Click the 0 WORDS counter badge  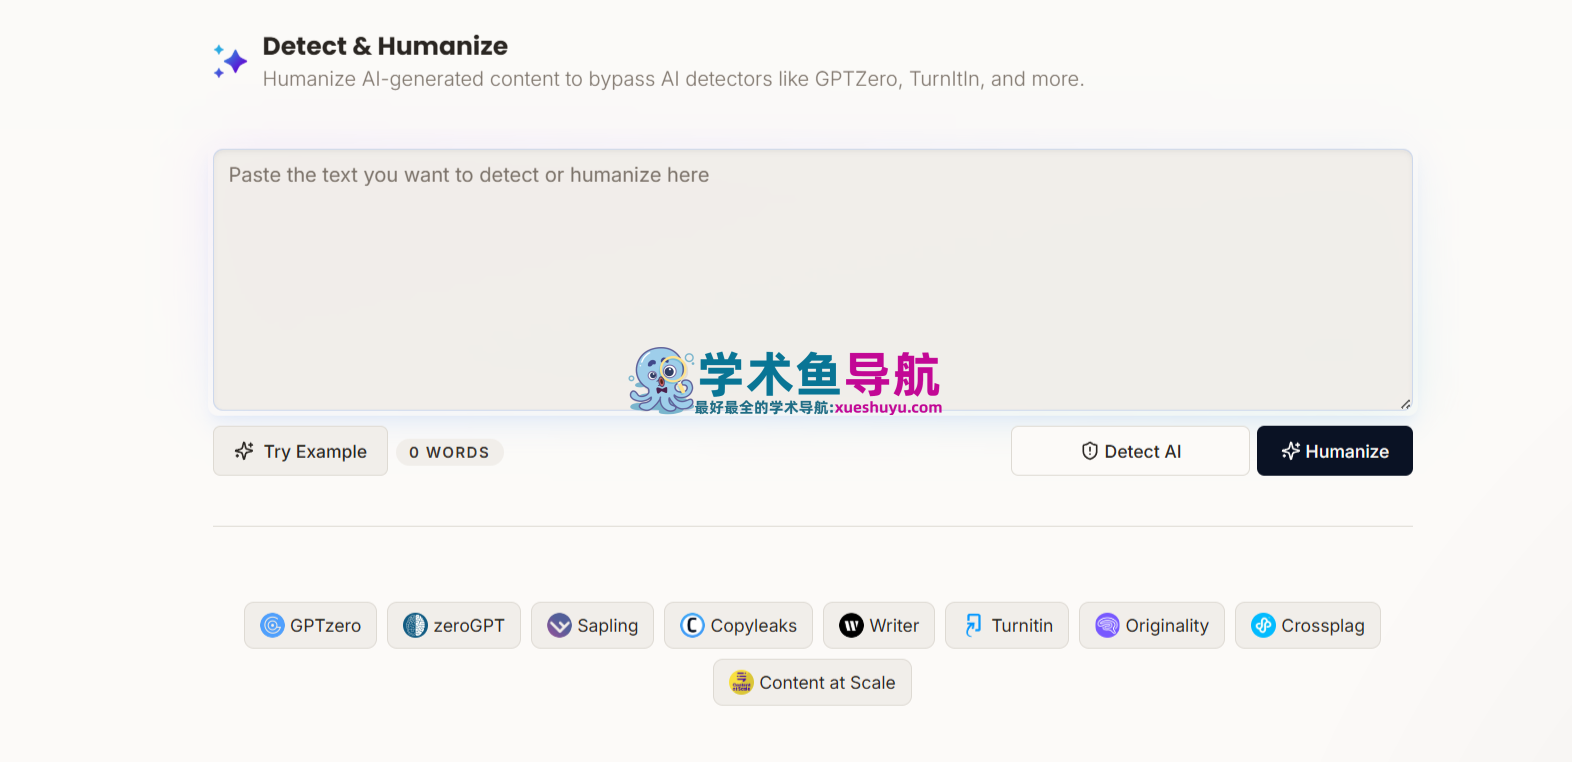coord(449,453)
